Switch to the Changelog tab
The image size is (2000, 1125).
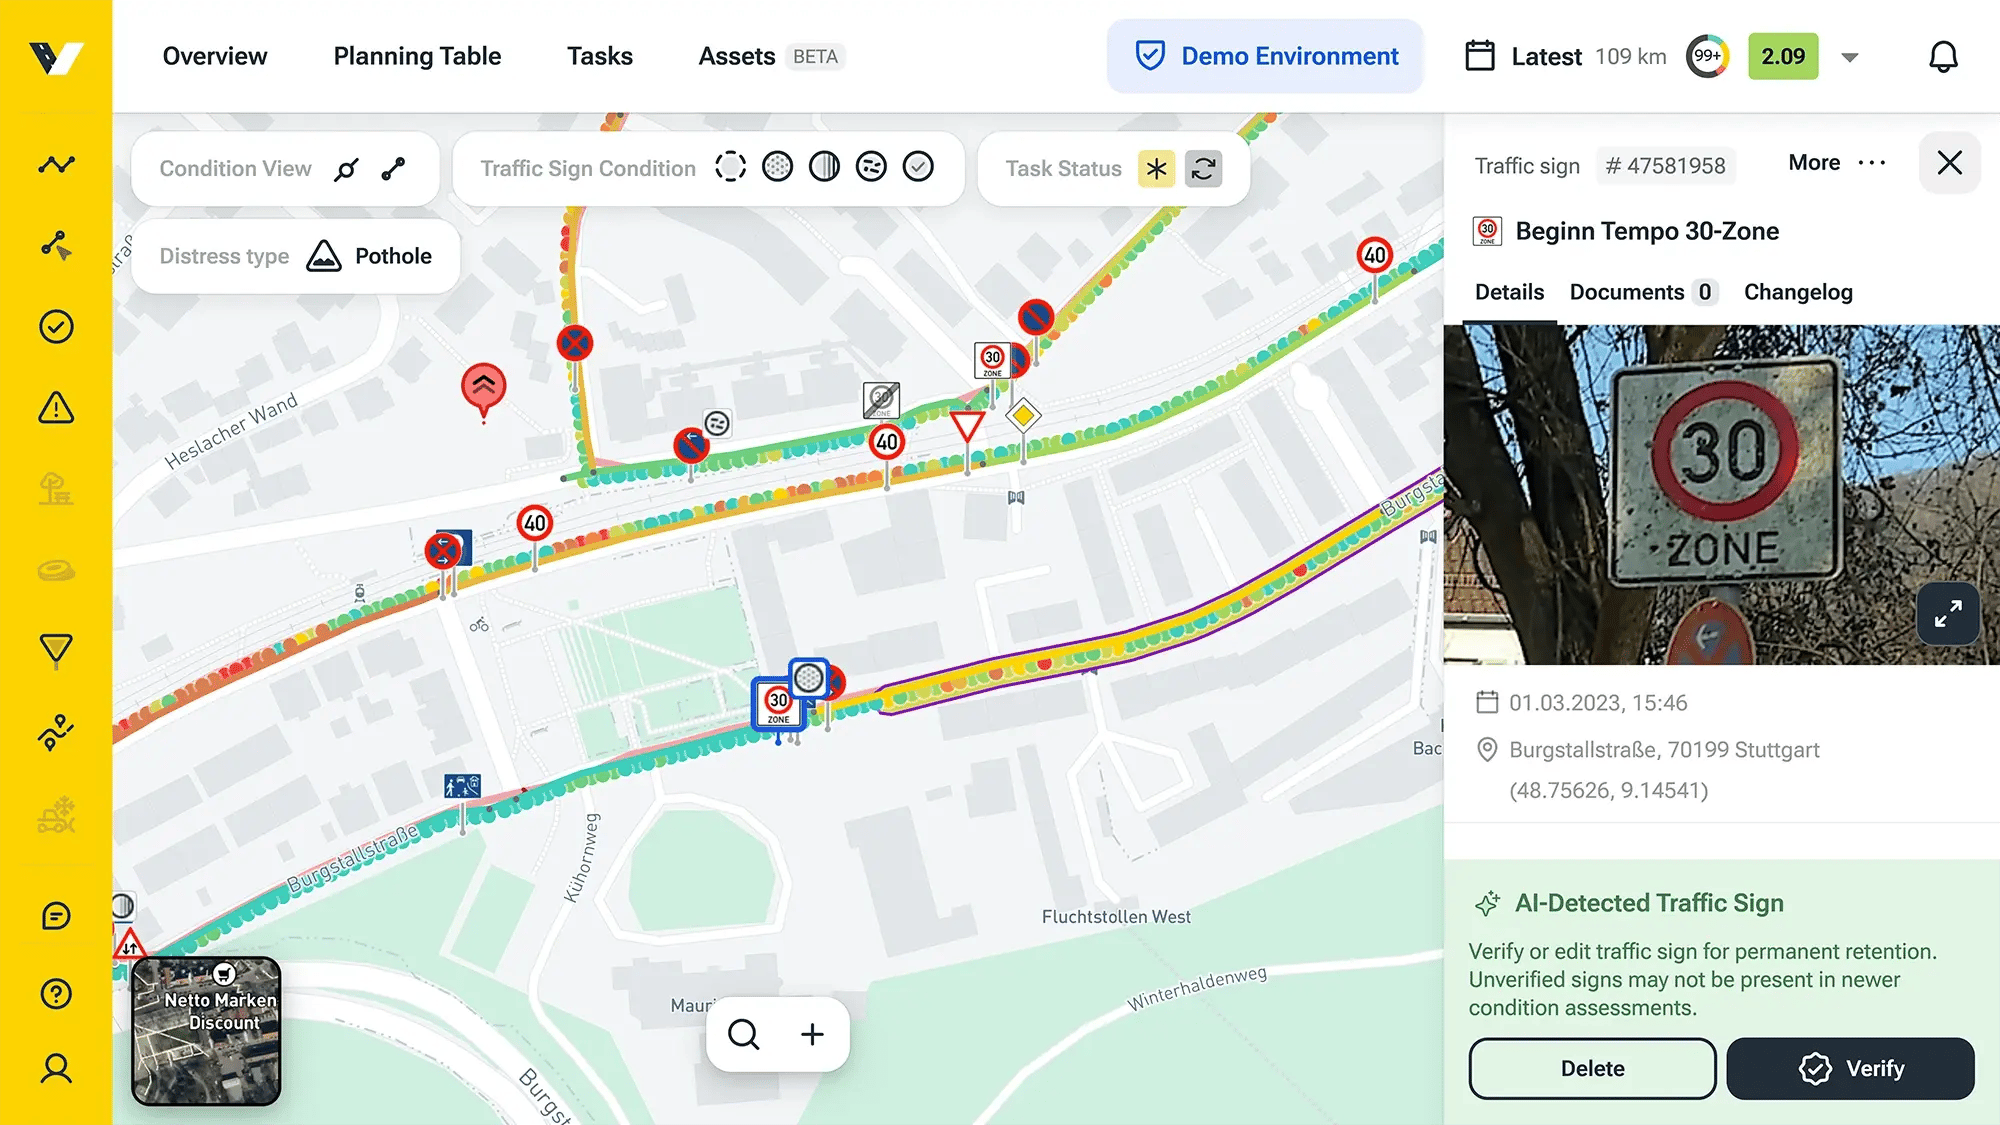pos(1799,291)
